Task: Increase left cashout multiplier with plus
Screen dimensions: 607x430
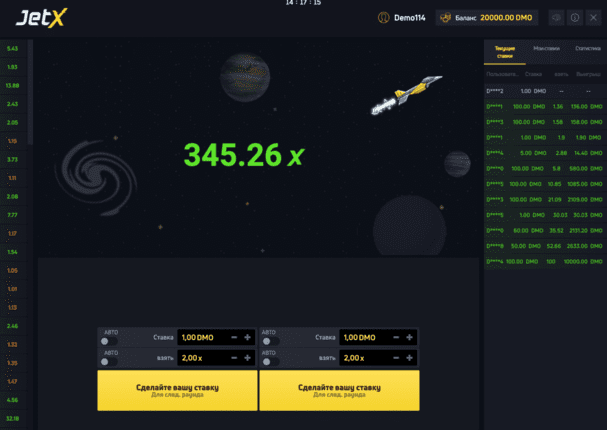Action: [247, 357]
